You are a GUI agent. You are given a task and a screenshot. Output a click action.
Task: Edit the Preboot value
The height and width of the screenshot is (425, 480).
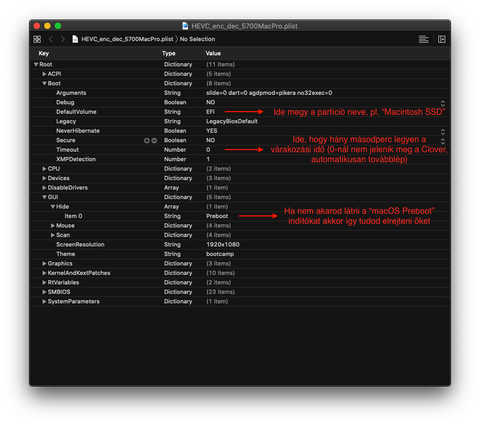tap(217, 216)
